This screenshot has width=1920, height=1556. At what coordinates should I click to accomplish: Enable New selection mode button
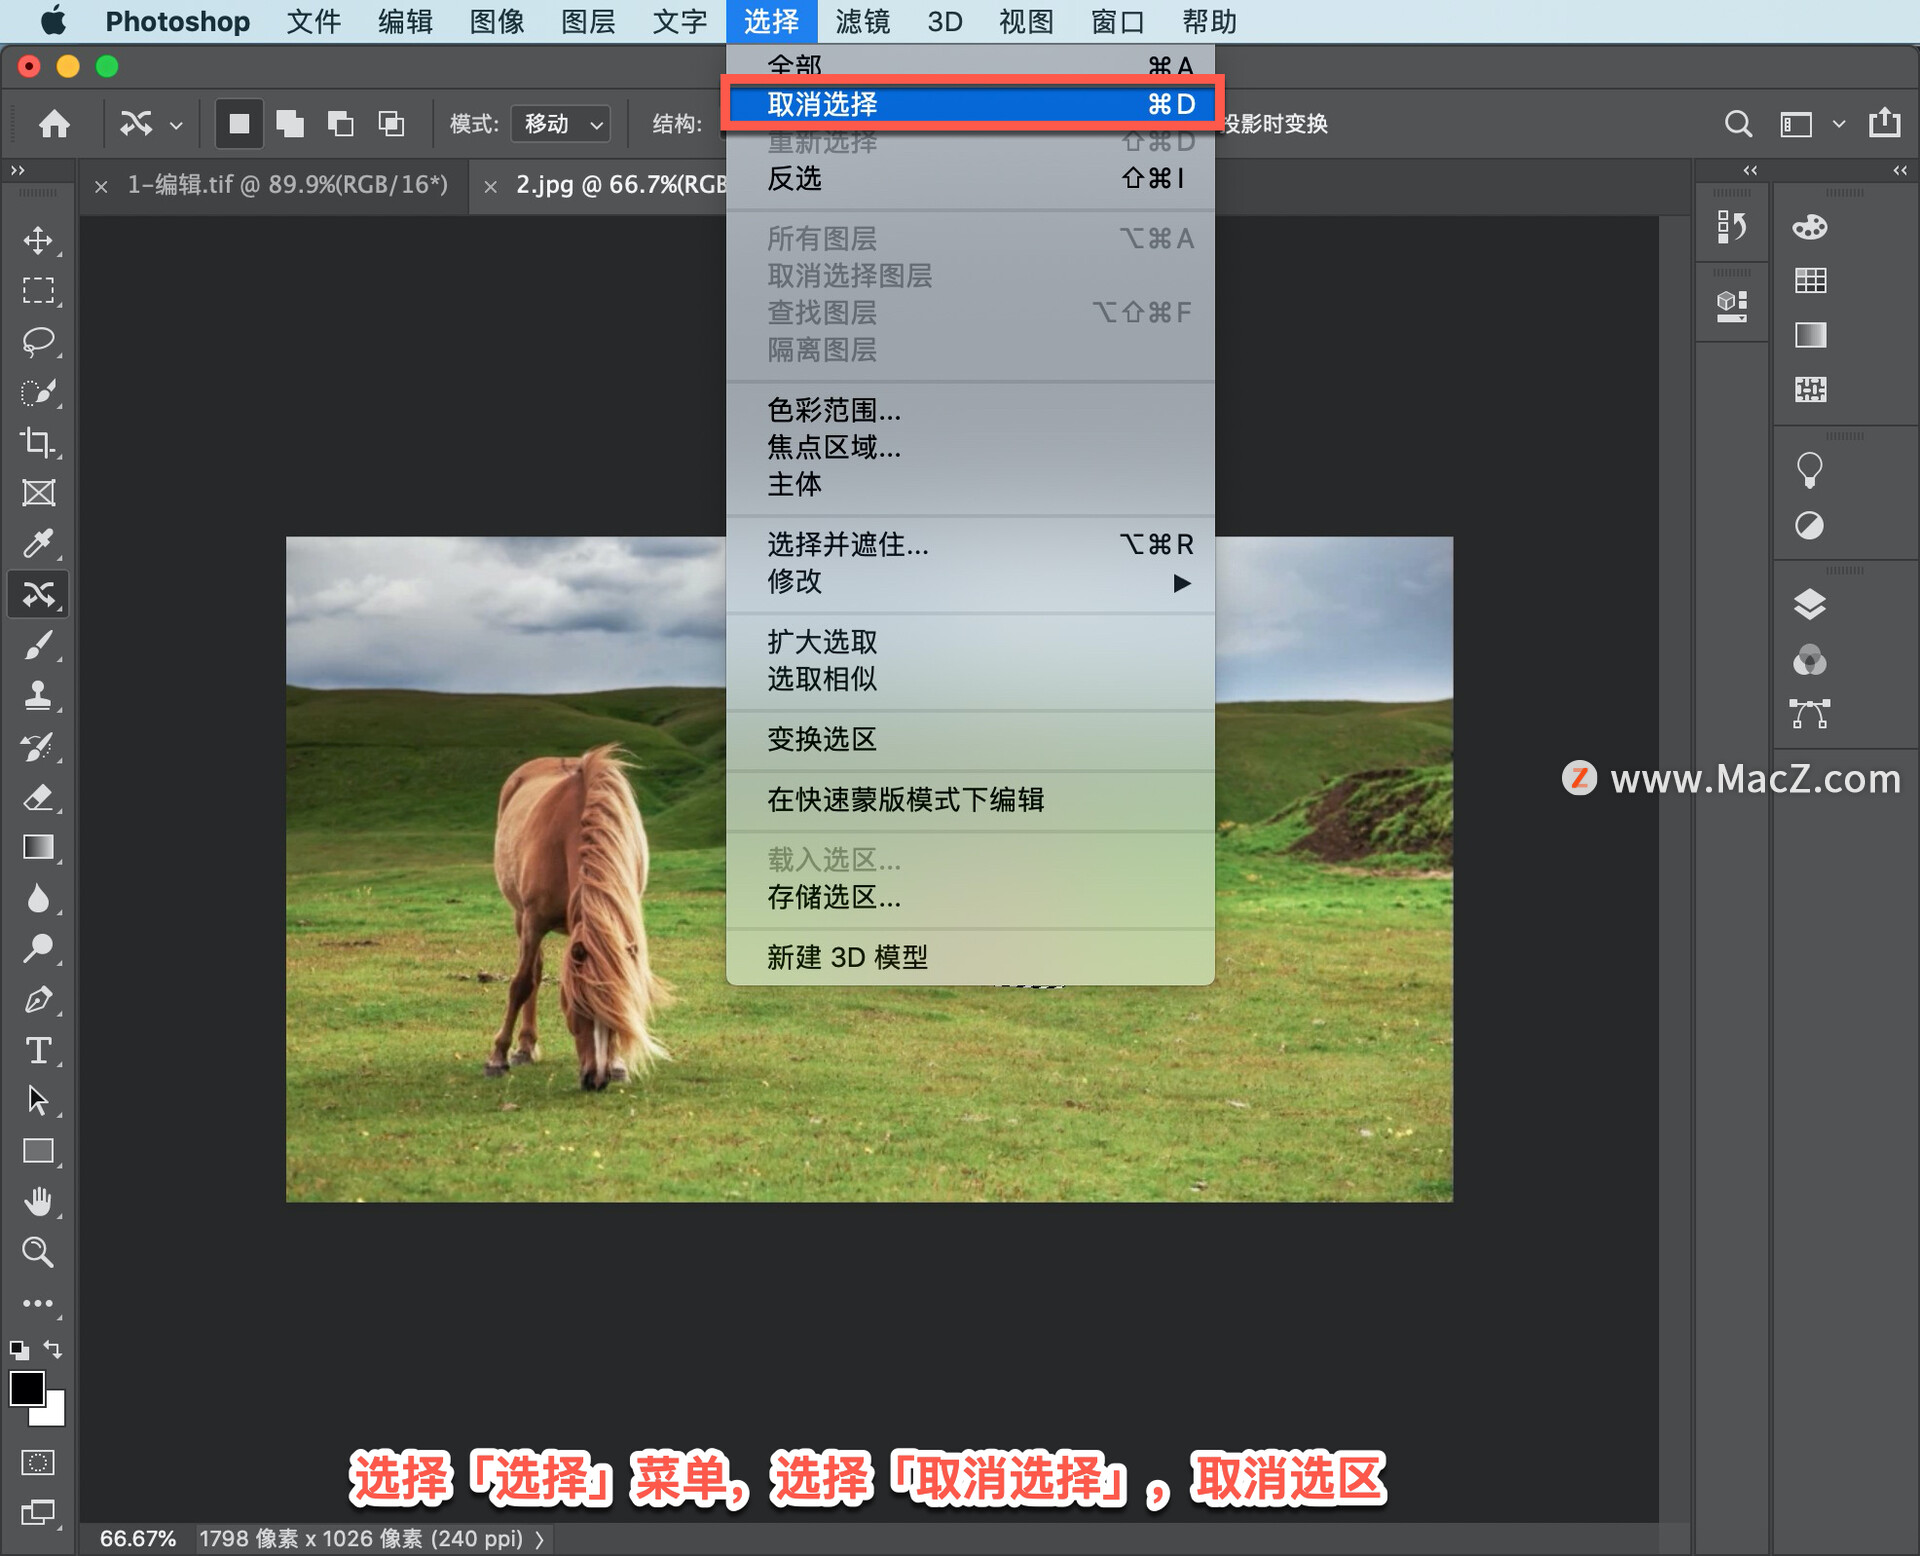pyautogui.click(x=239, y=124)
